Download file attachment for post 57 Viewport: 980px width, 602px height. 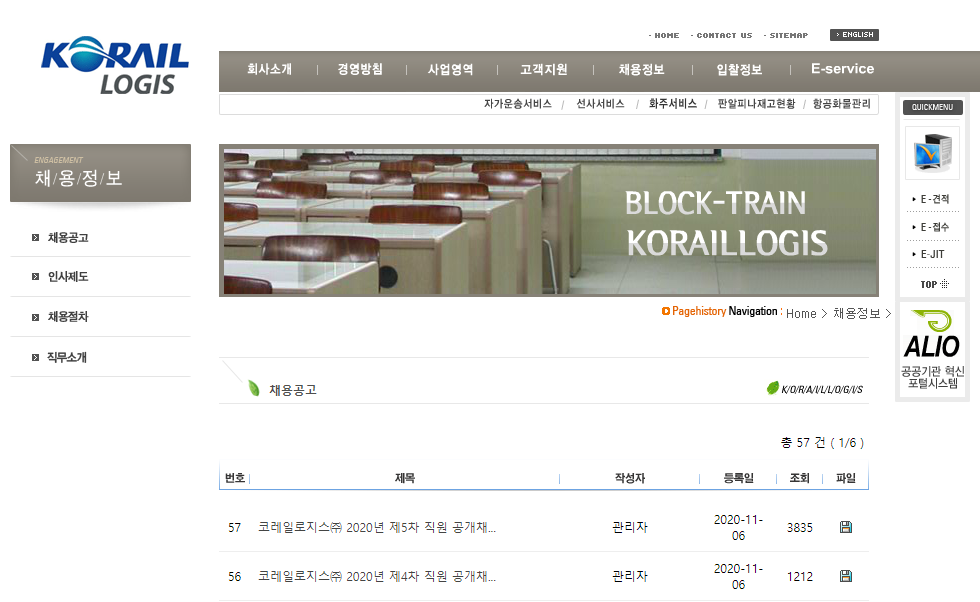(846, 527)
